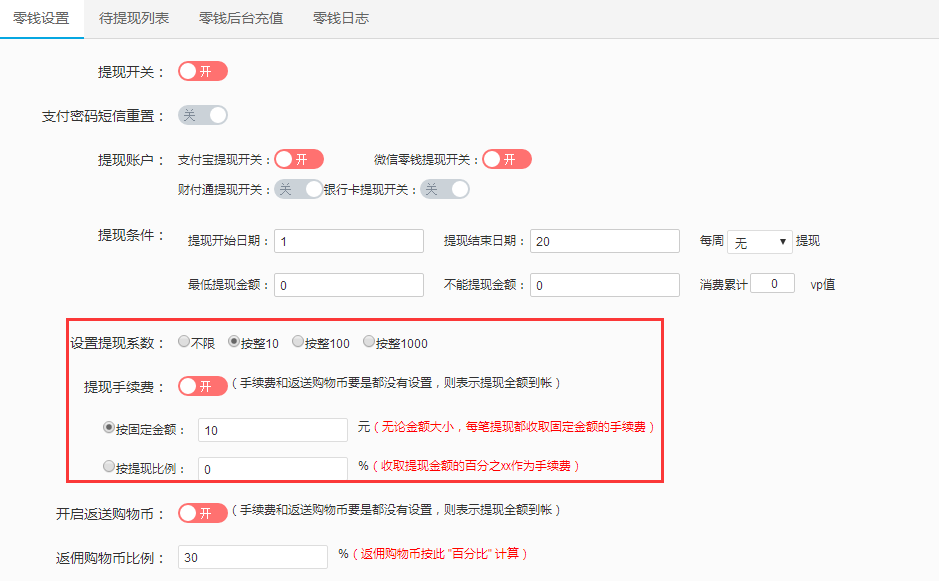Click the 最低提现金额 input field

click(x=349, y=285)
